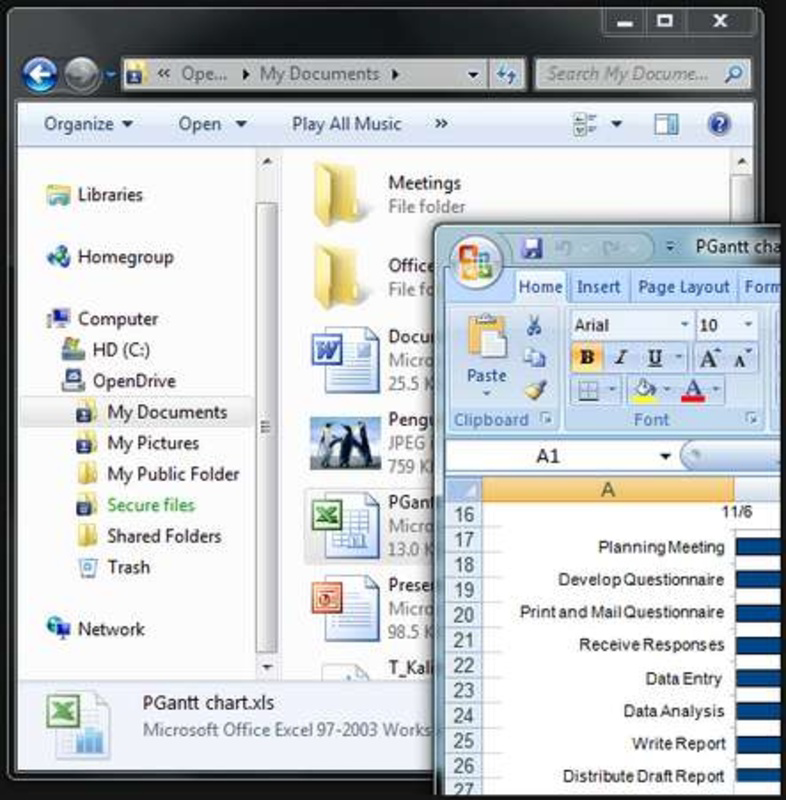The image size is (786, 800).
Task: Open the Organize menu
Action: pos(88,124)
